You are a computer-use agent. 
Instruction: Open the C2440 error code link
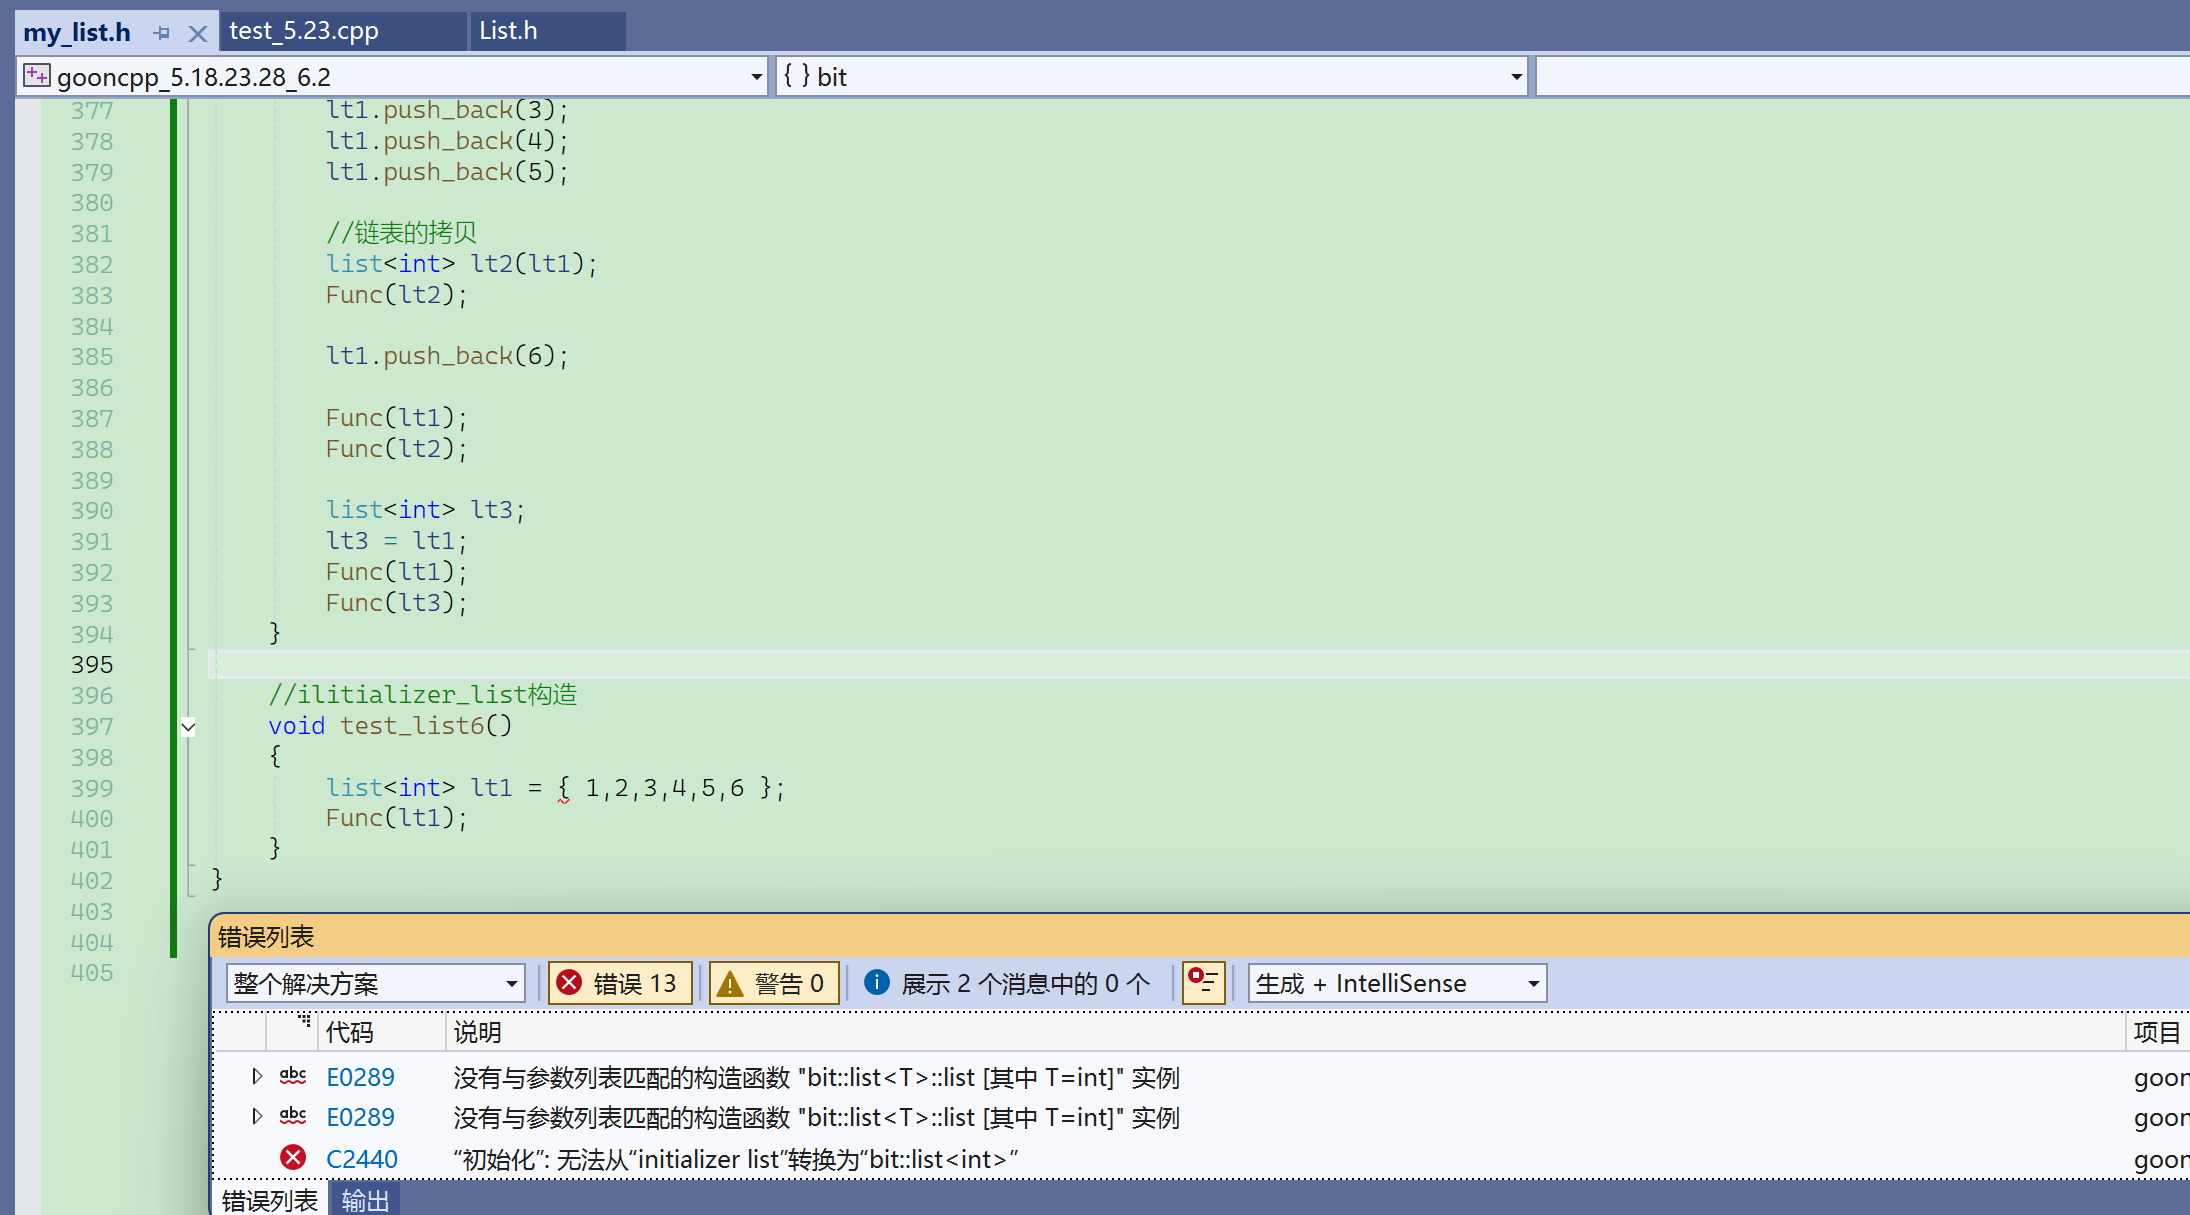(x=361, y=1159)
